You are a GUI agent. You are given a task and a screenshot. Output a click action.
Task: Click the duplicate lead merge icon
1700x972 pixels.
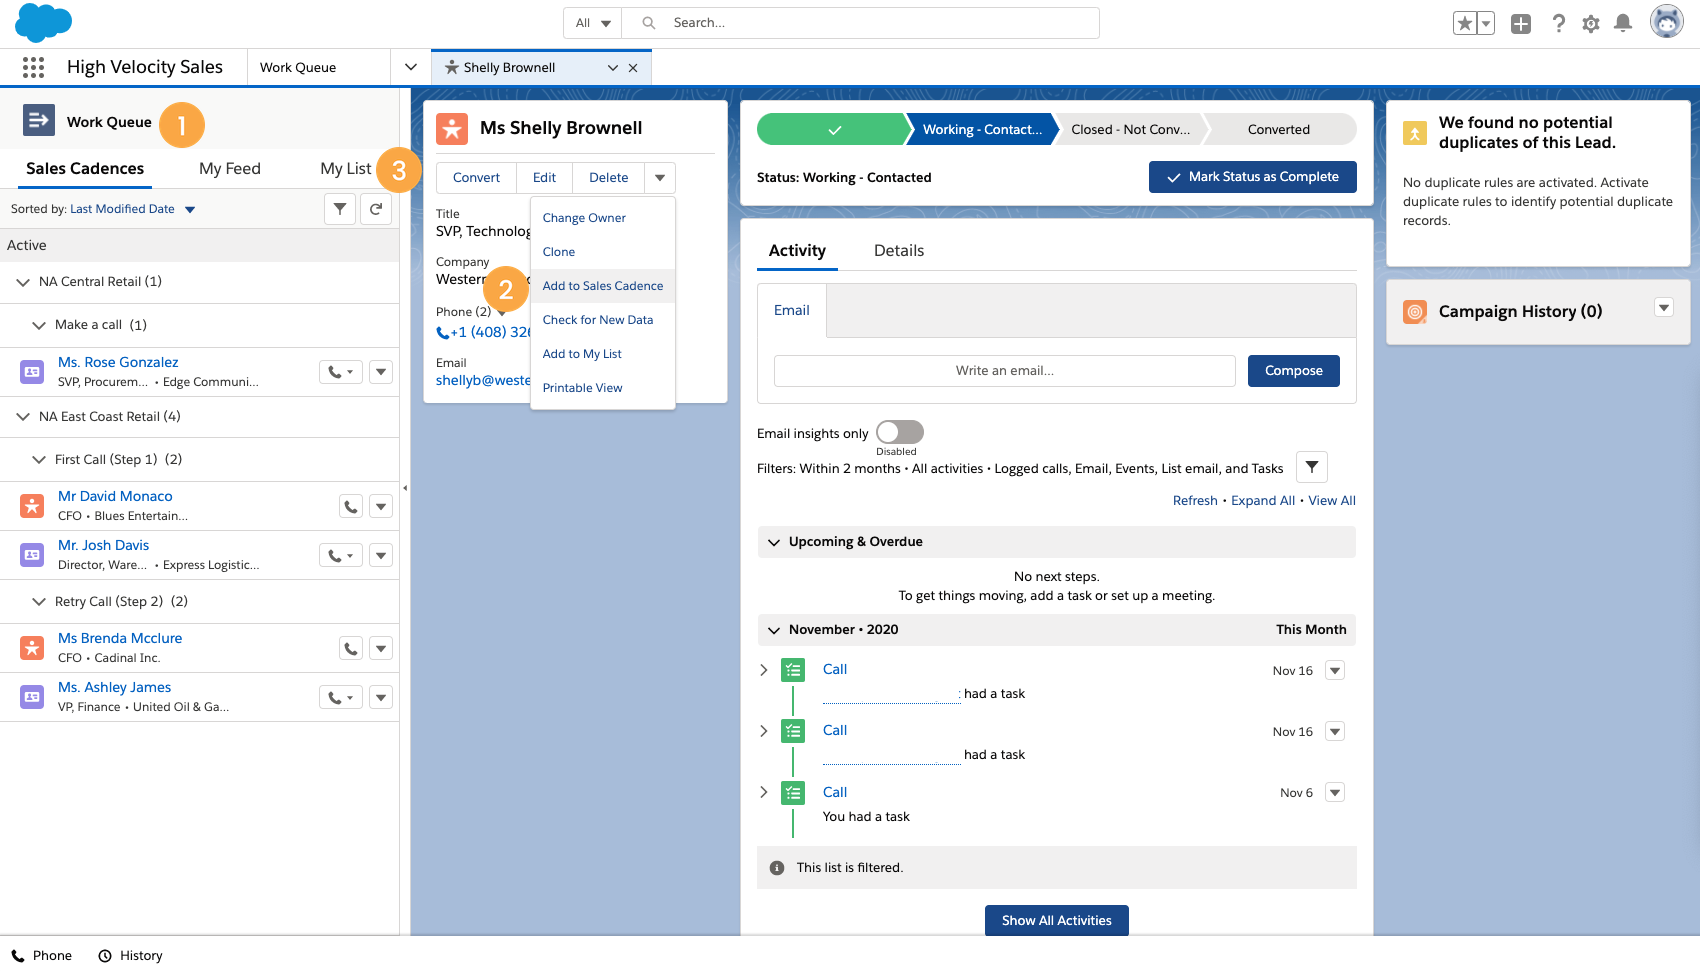(1415, 133)
